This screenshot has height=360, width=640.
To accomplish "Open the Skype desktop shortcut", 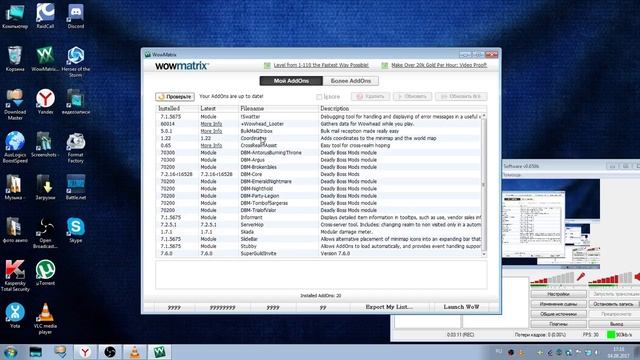I will coord(76,230).
